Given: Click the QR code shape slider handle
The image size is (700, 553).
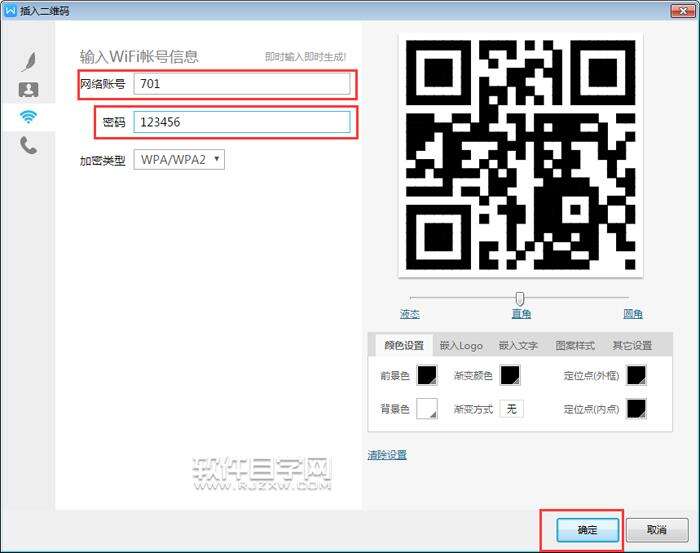Looking at the screenshot, I should click(x=520, y=298).
